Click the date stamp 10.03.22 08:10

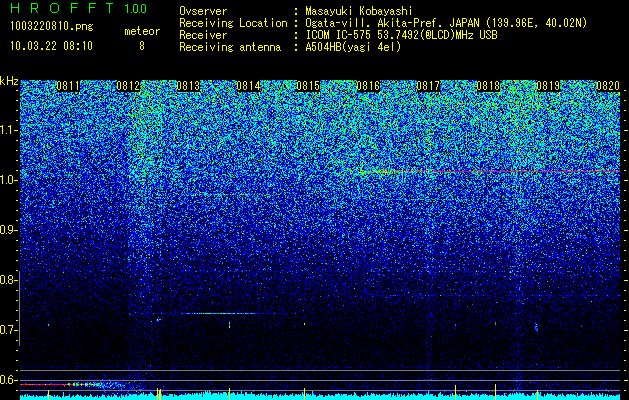click(51, 46)
